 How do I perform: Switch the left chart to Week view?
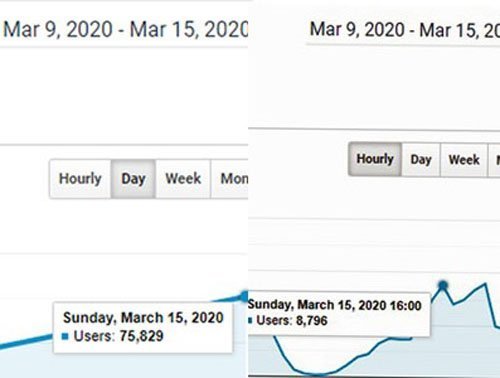pyautogui.click(x=183, y=179)
